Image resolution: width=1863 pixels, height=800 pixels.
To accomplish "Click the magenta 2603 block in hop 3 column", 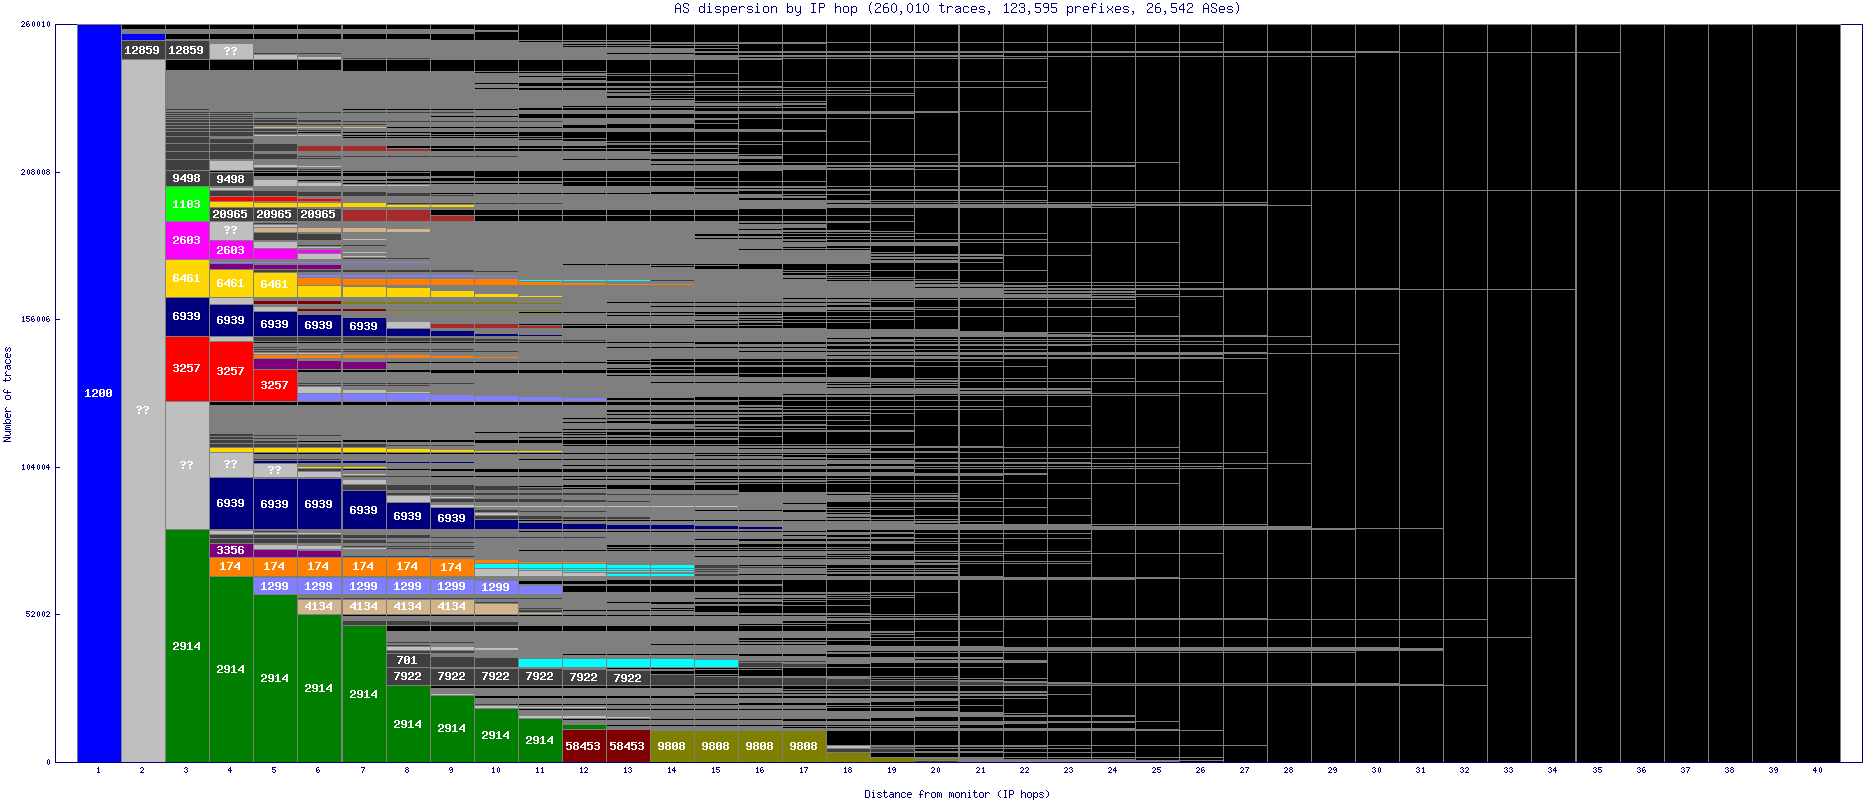I will [187, 240].
